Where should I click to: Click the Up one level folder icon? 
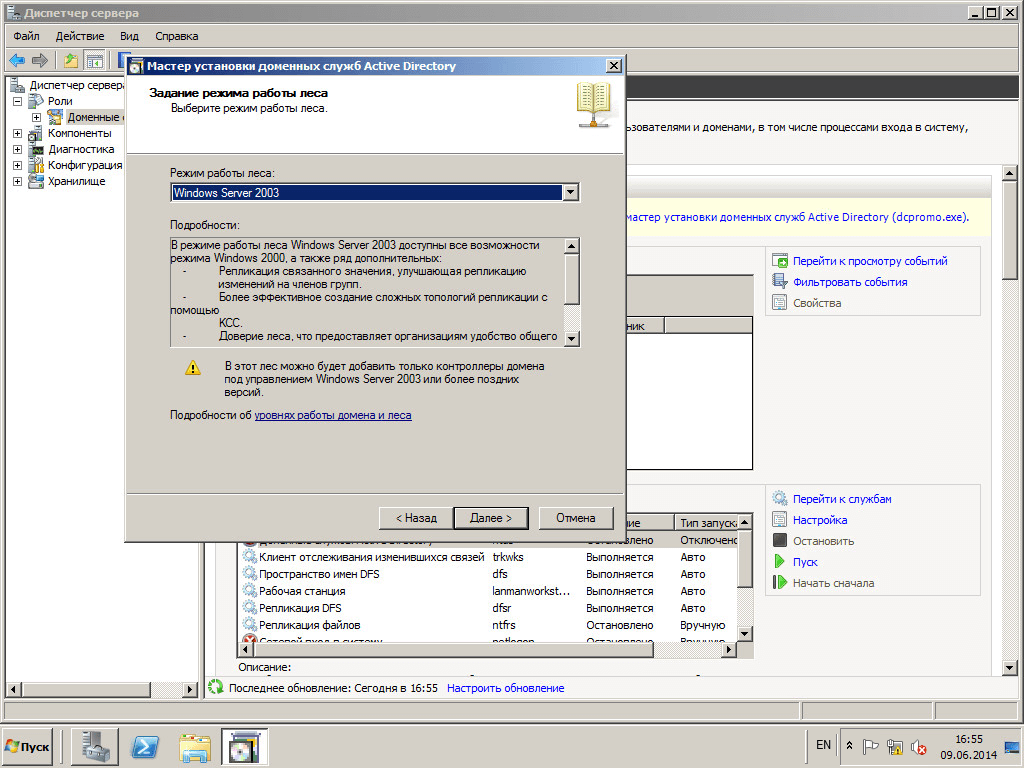coord(71,60)
